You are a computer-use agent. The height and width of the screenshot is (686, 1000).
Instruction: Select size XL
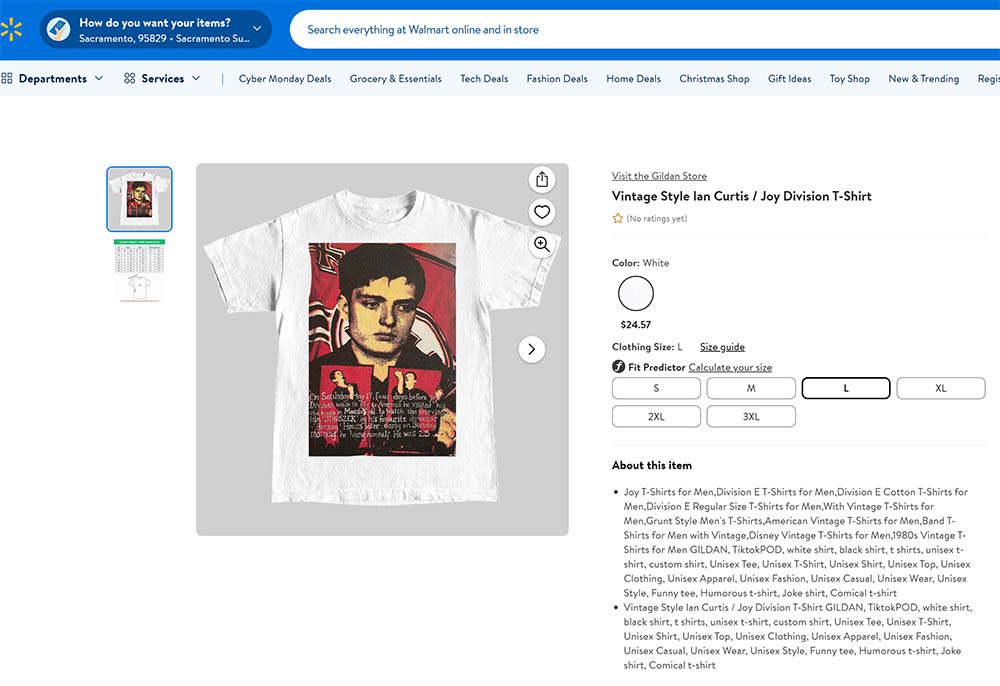click(940, 388)
